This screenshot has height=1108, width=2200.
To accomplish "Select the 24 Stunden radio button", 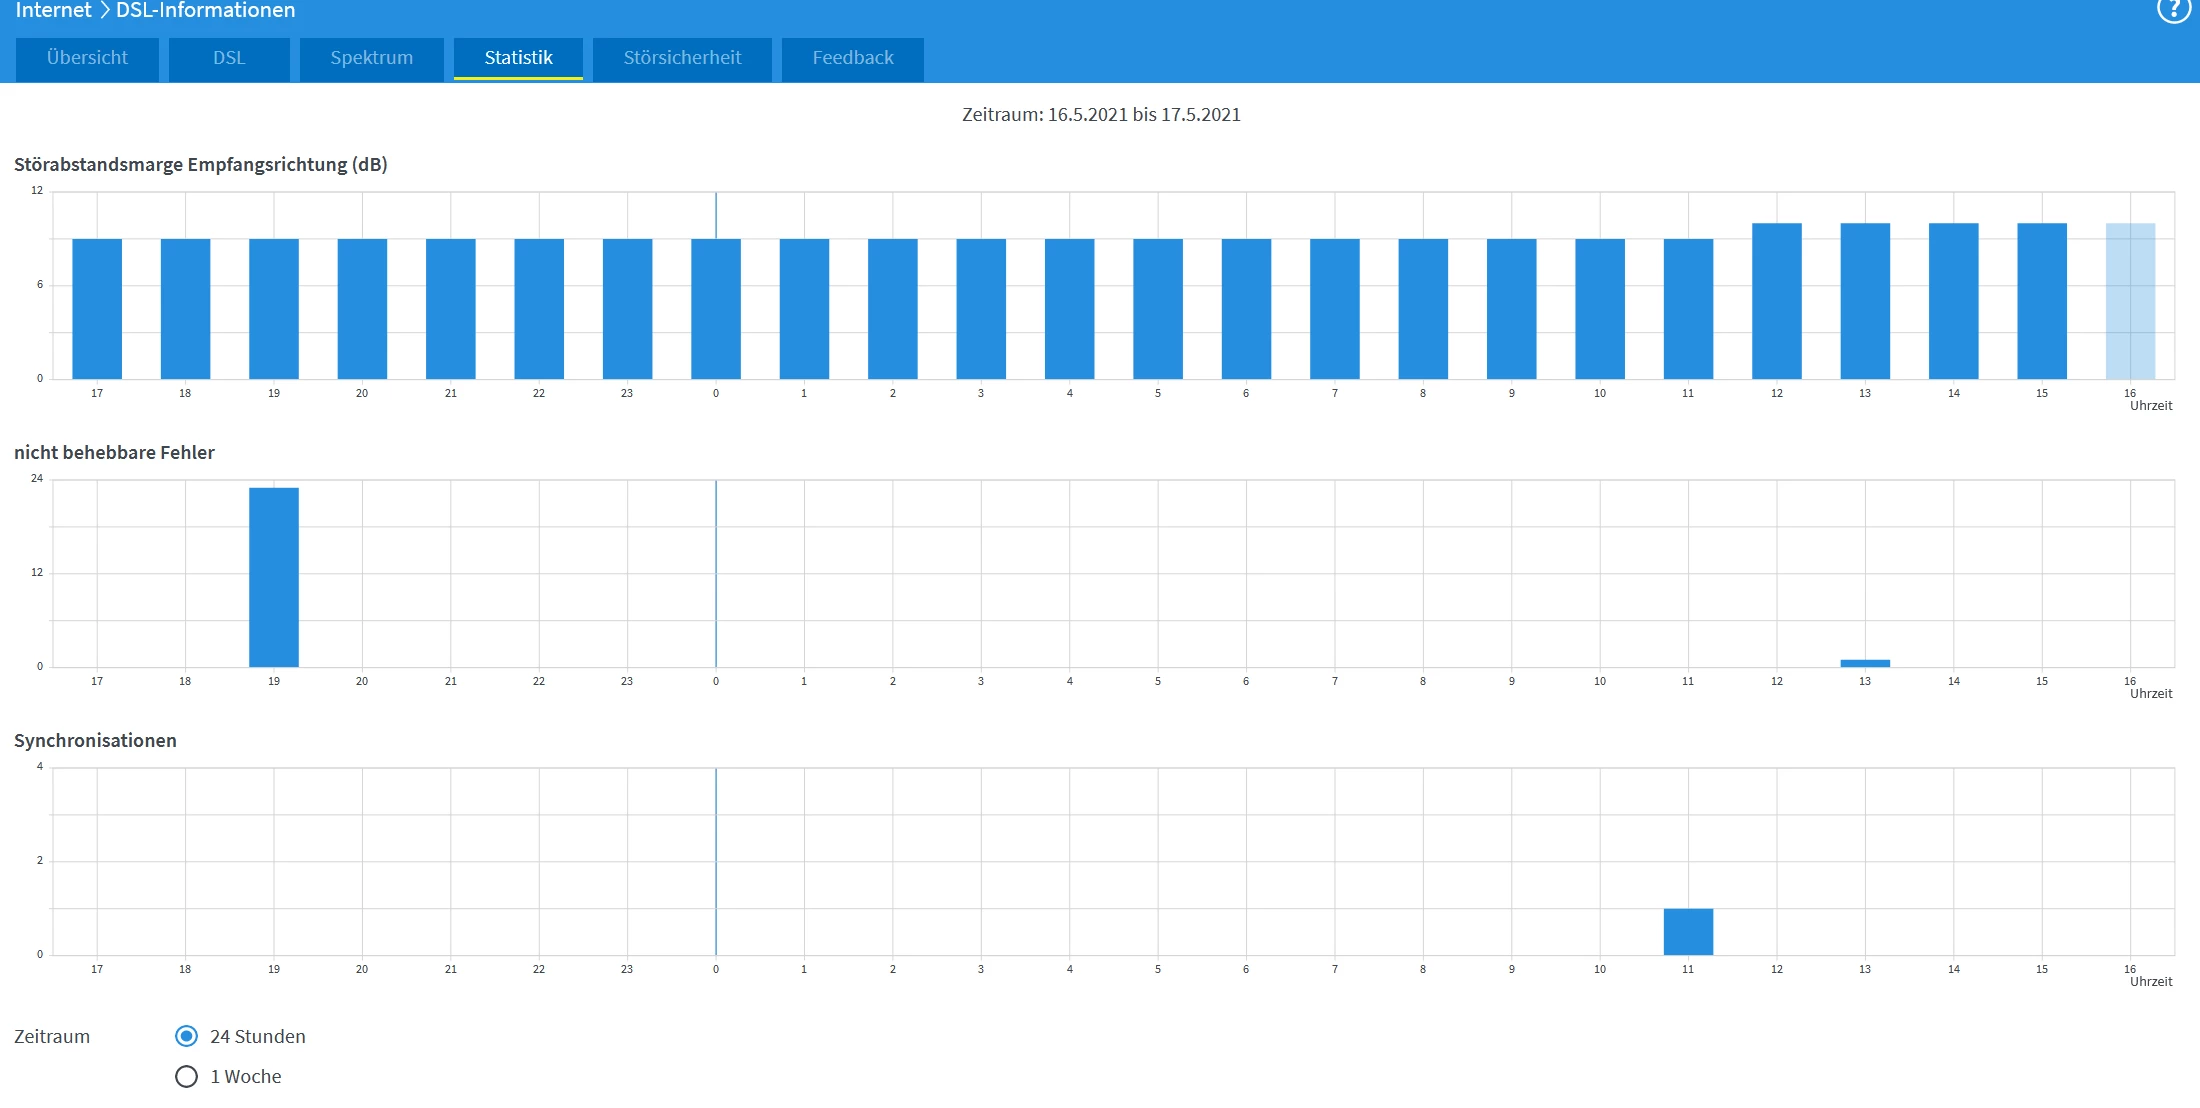I will pos(186,1036).
